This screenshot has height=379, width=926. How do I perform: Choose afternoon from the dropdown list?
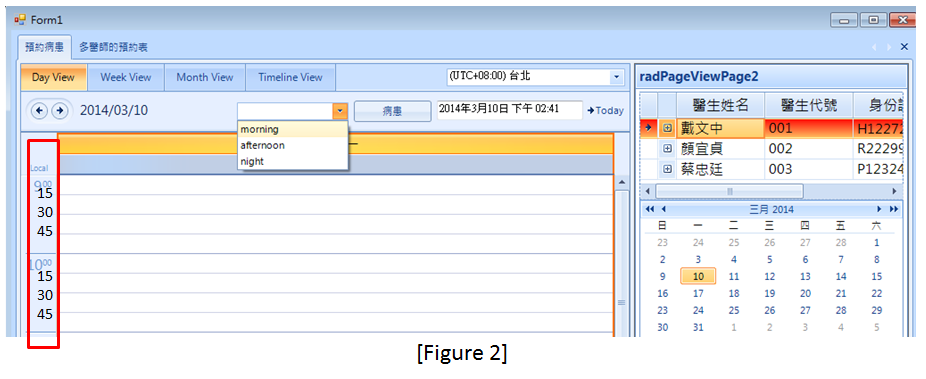point(292,145)
